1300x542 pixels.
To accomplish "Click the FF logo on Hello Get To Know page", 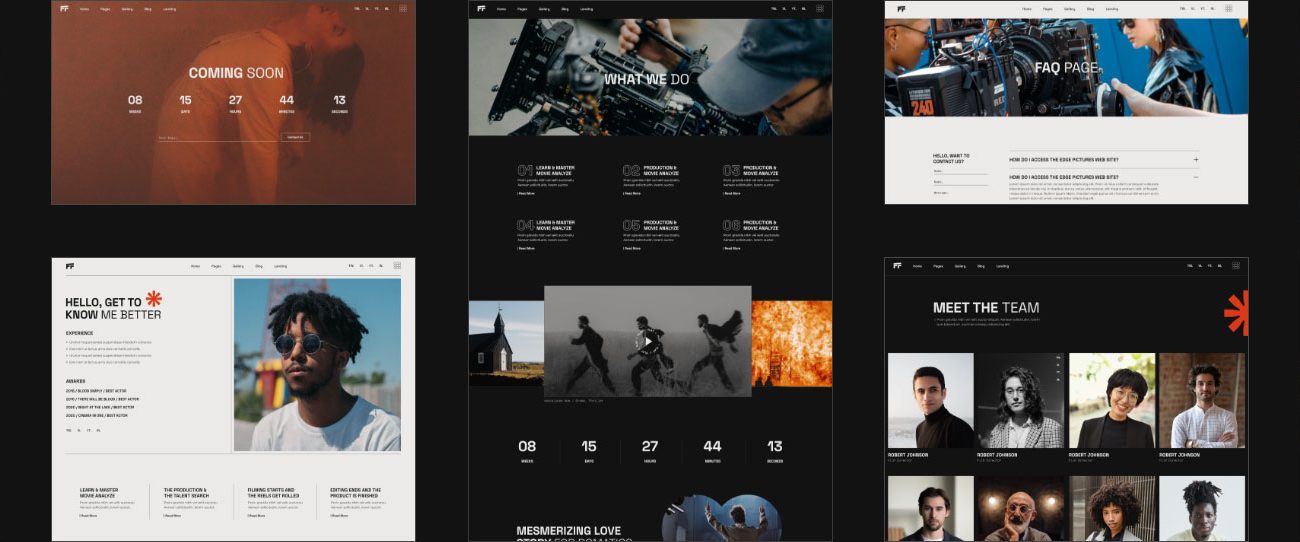I will (x=70, y=266).
